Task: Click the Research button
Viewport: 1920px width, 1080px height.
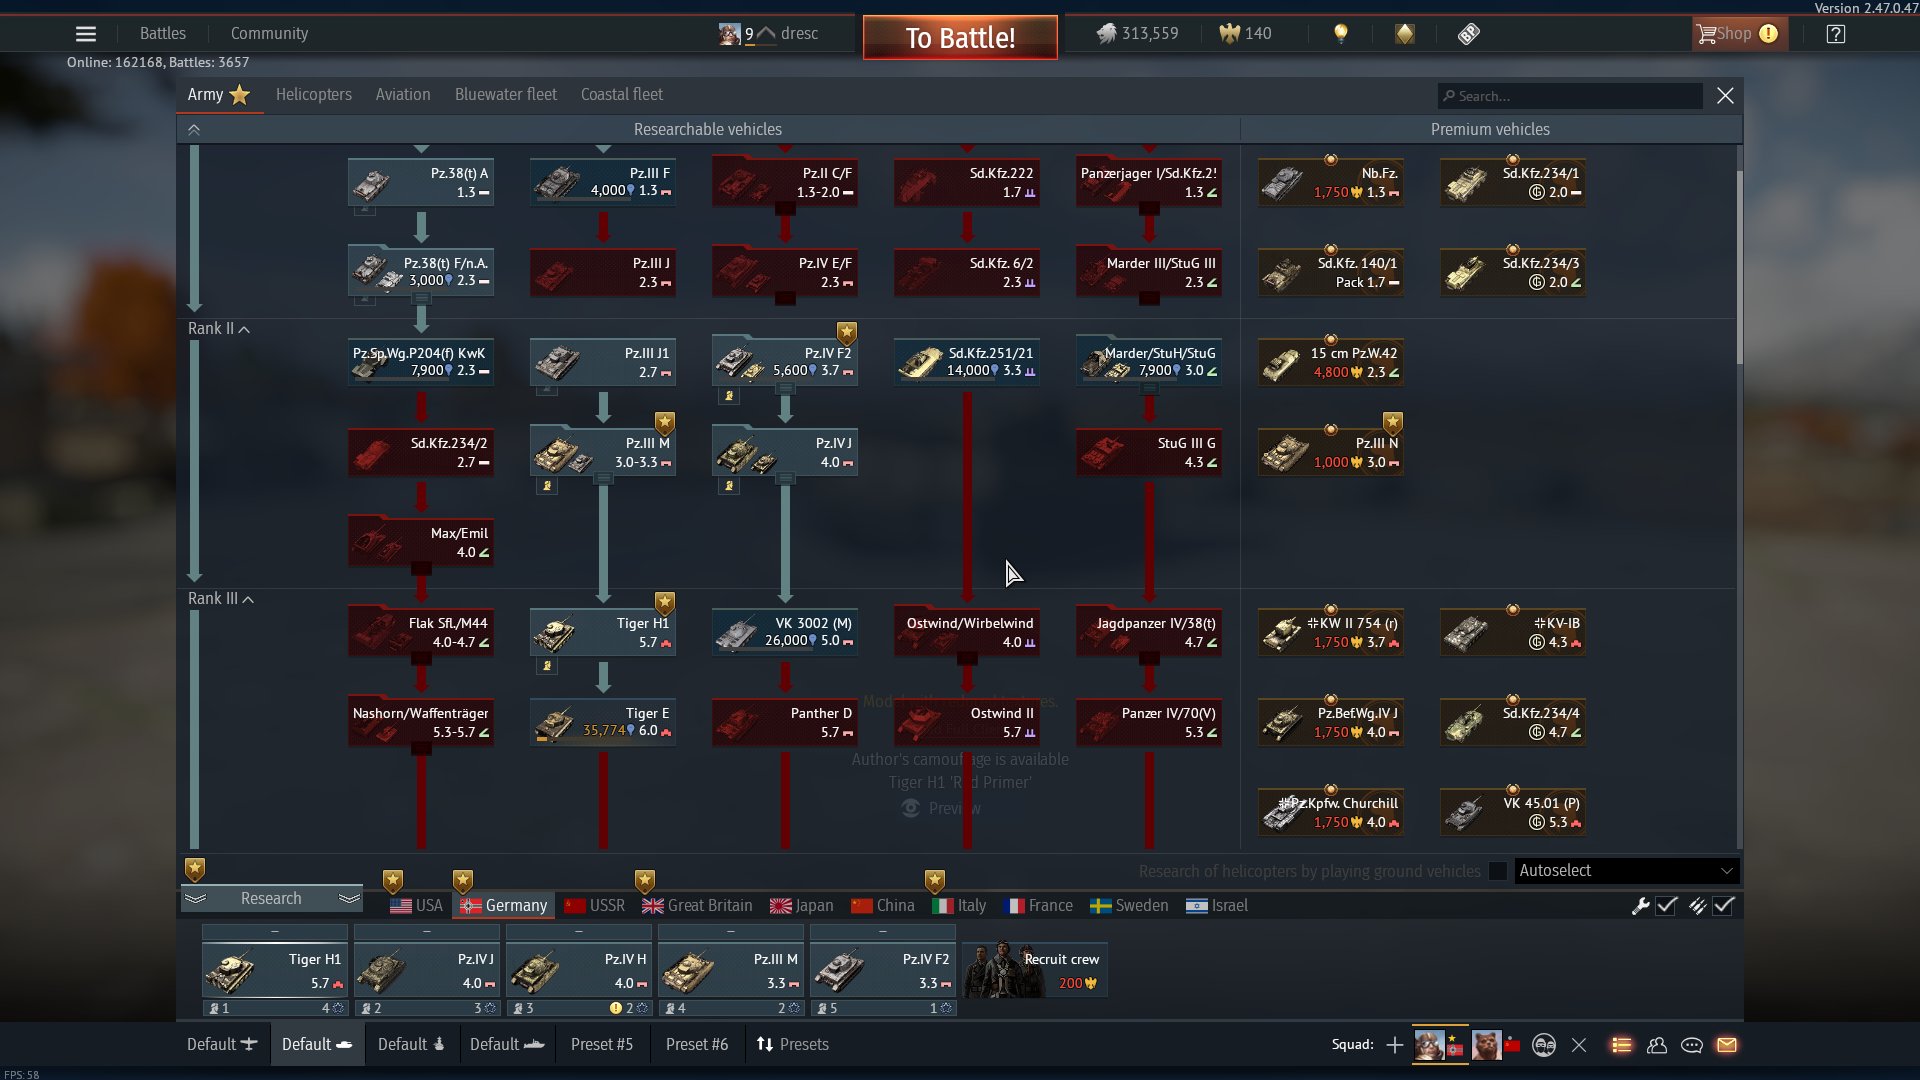Action: (271, 899)
